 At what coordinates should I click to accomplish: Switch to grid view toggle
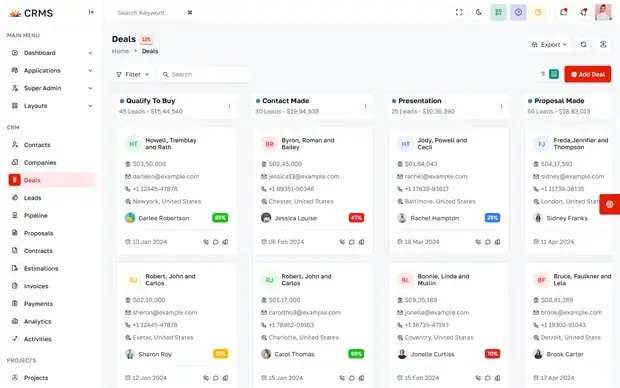(554, 74)
